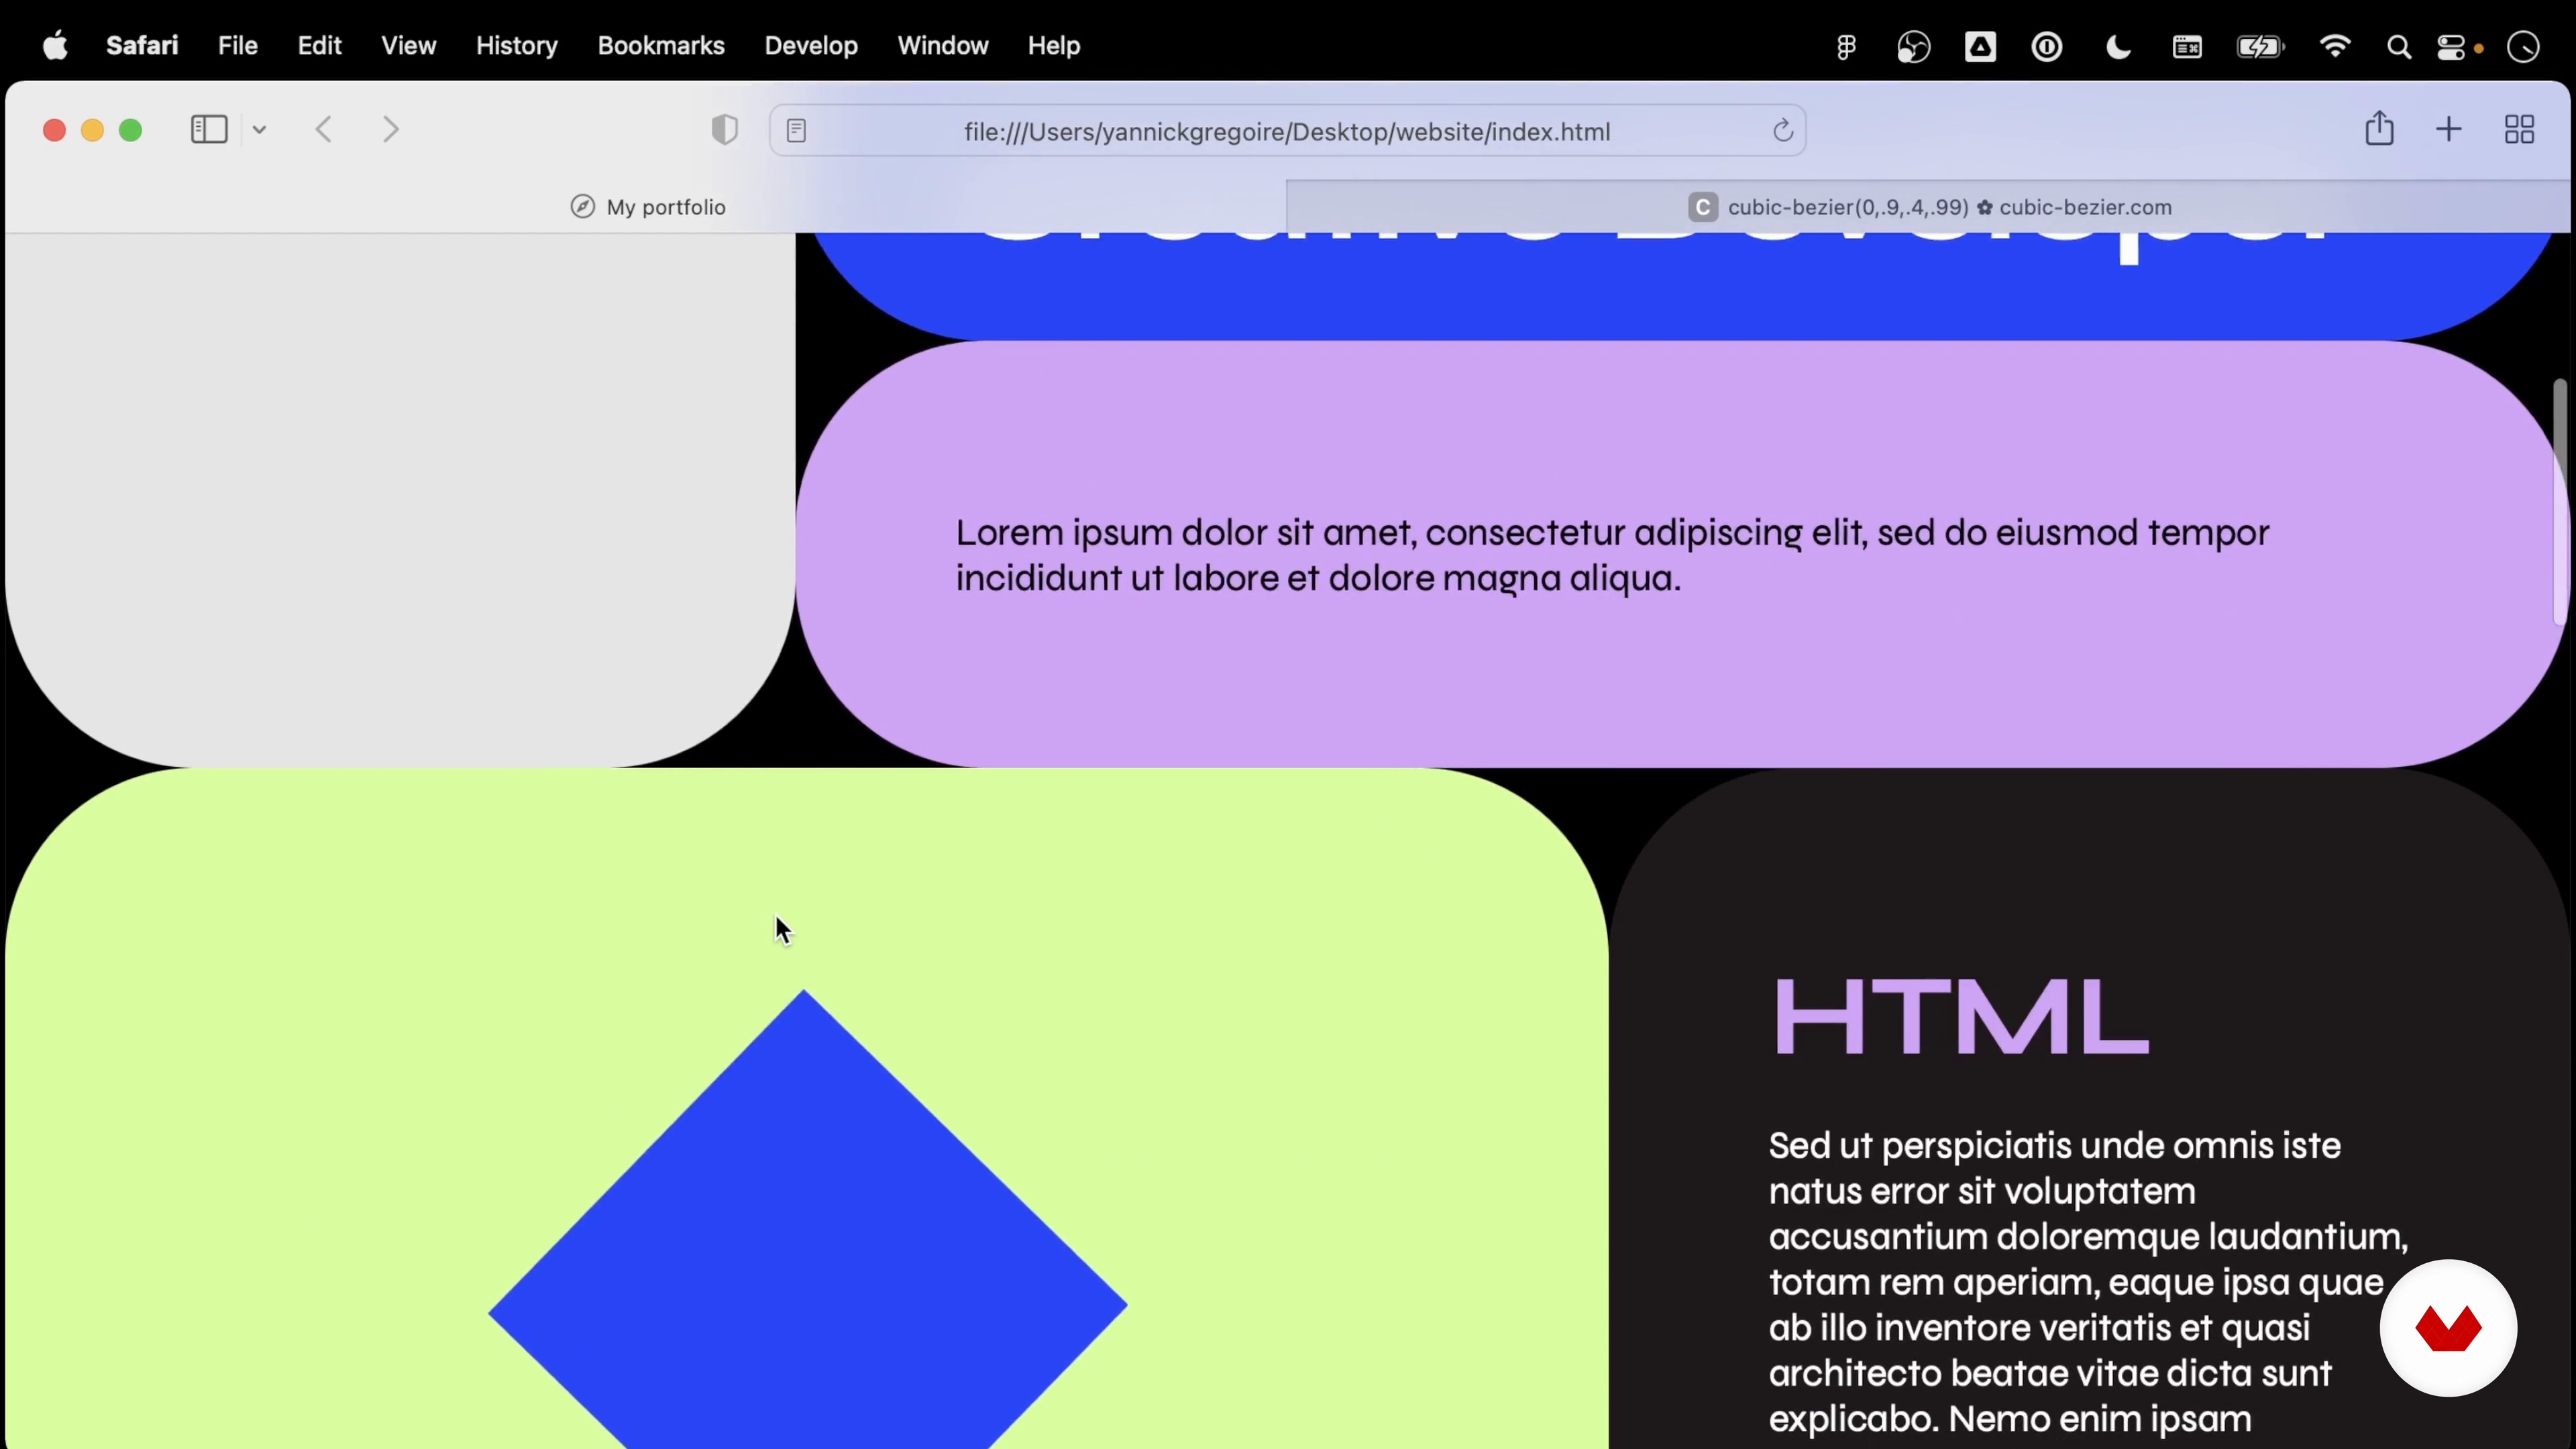The width and height of the screenshot is (2576, 1449).
Task: Open the Apple menu
Action: [x=56, y=46]
